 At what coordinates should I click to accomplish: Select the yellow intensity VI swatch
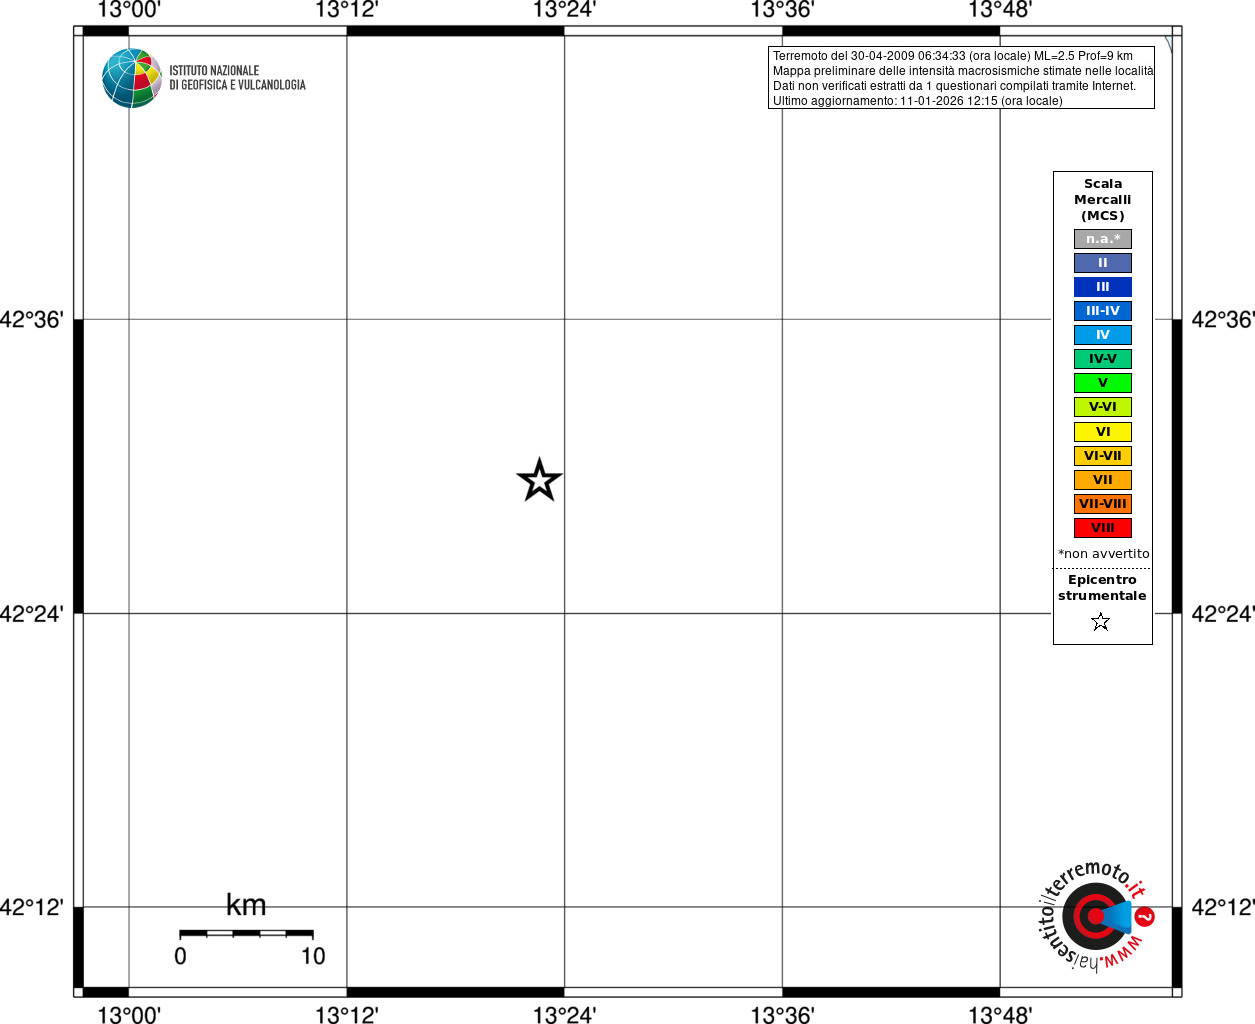click(x=1103, y=432)
